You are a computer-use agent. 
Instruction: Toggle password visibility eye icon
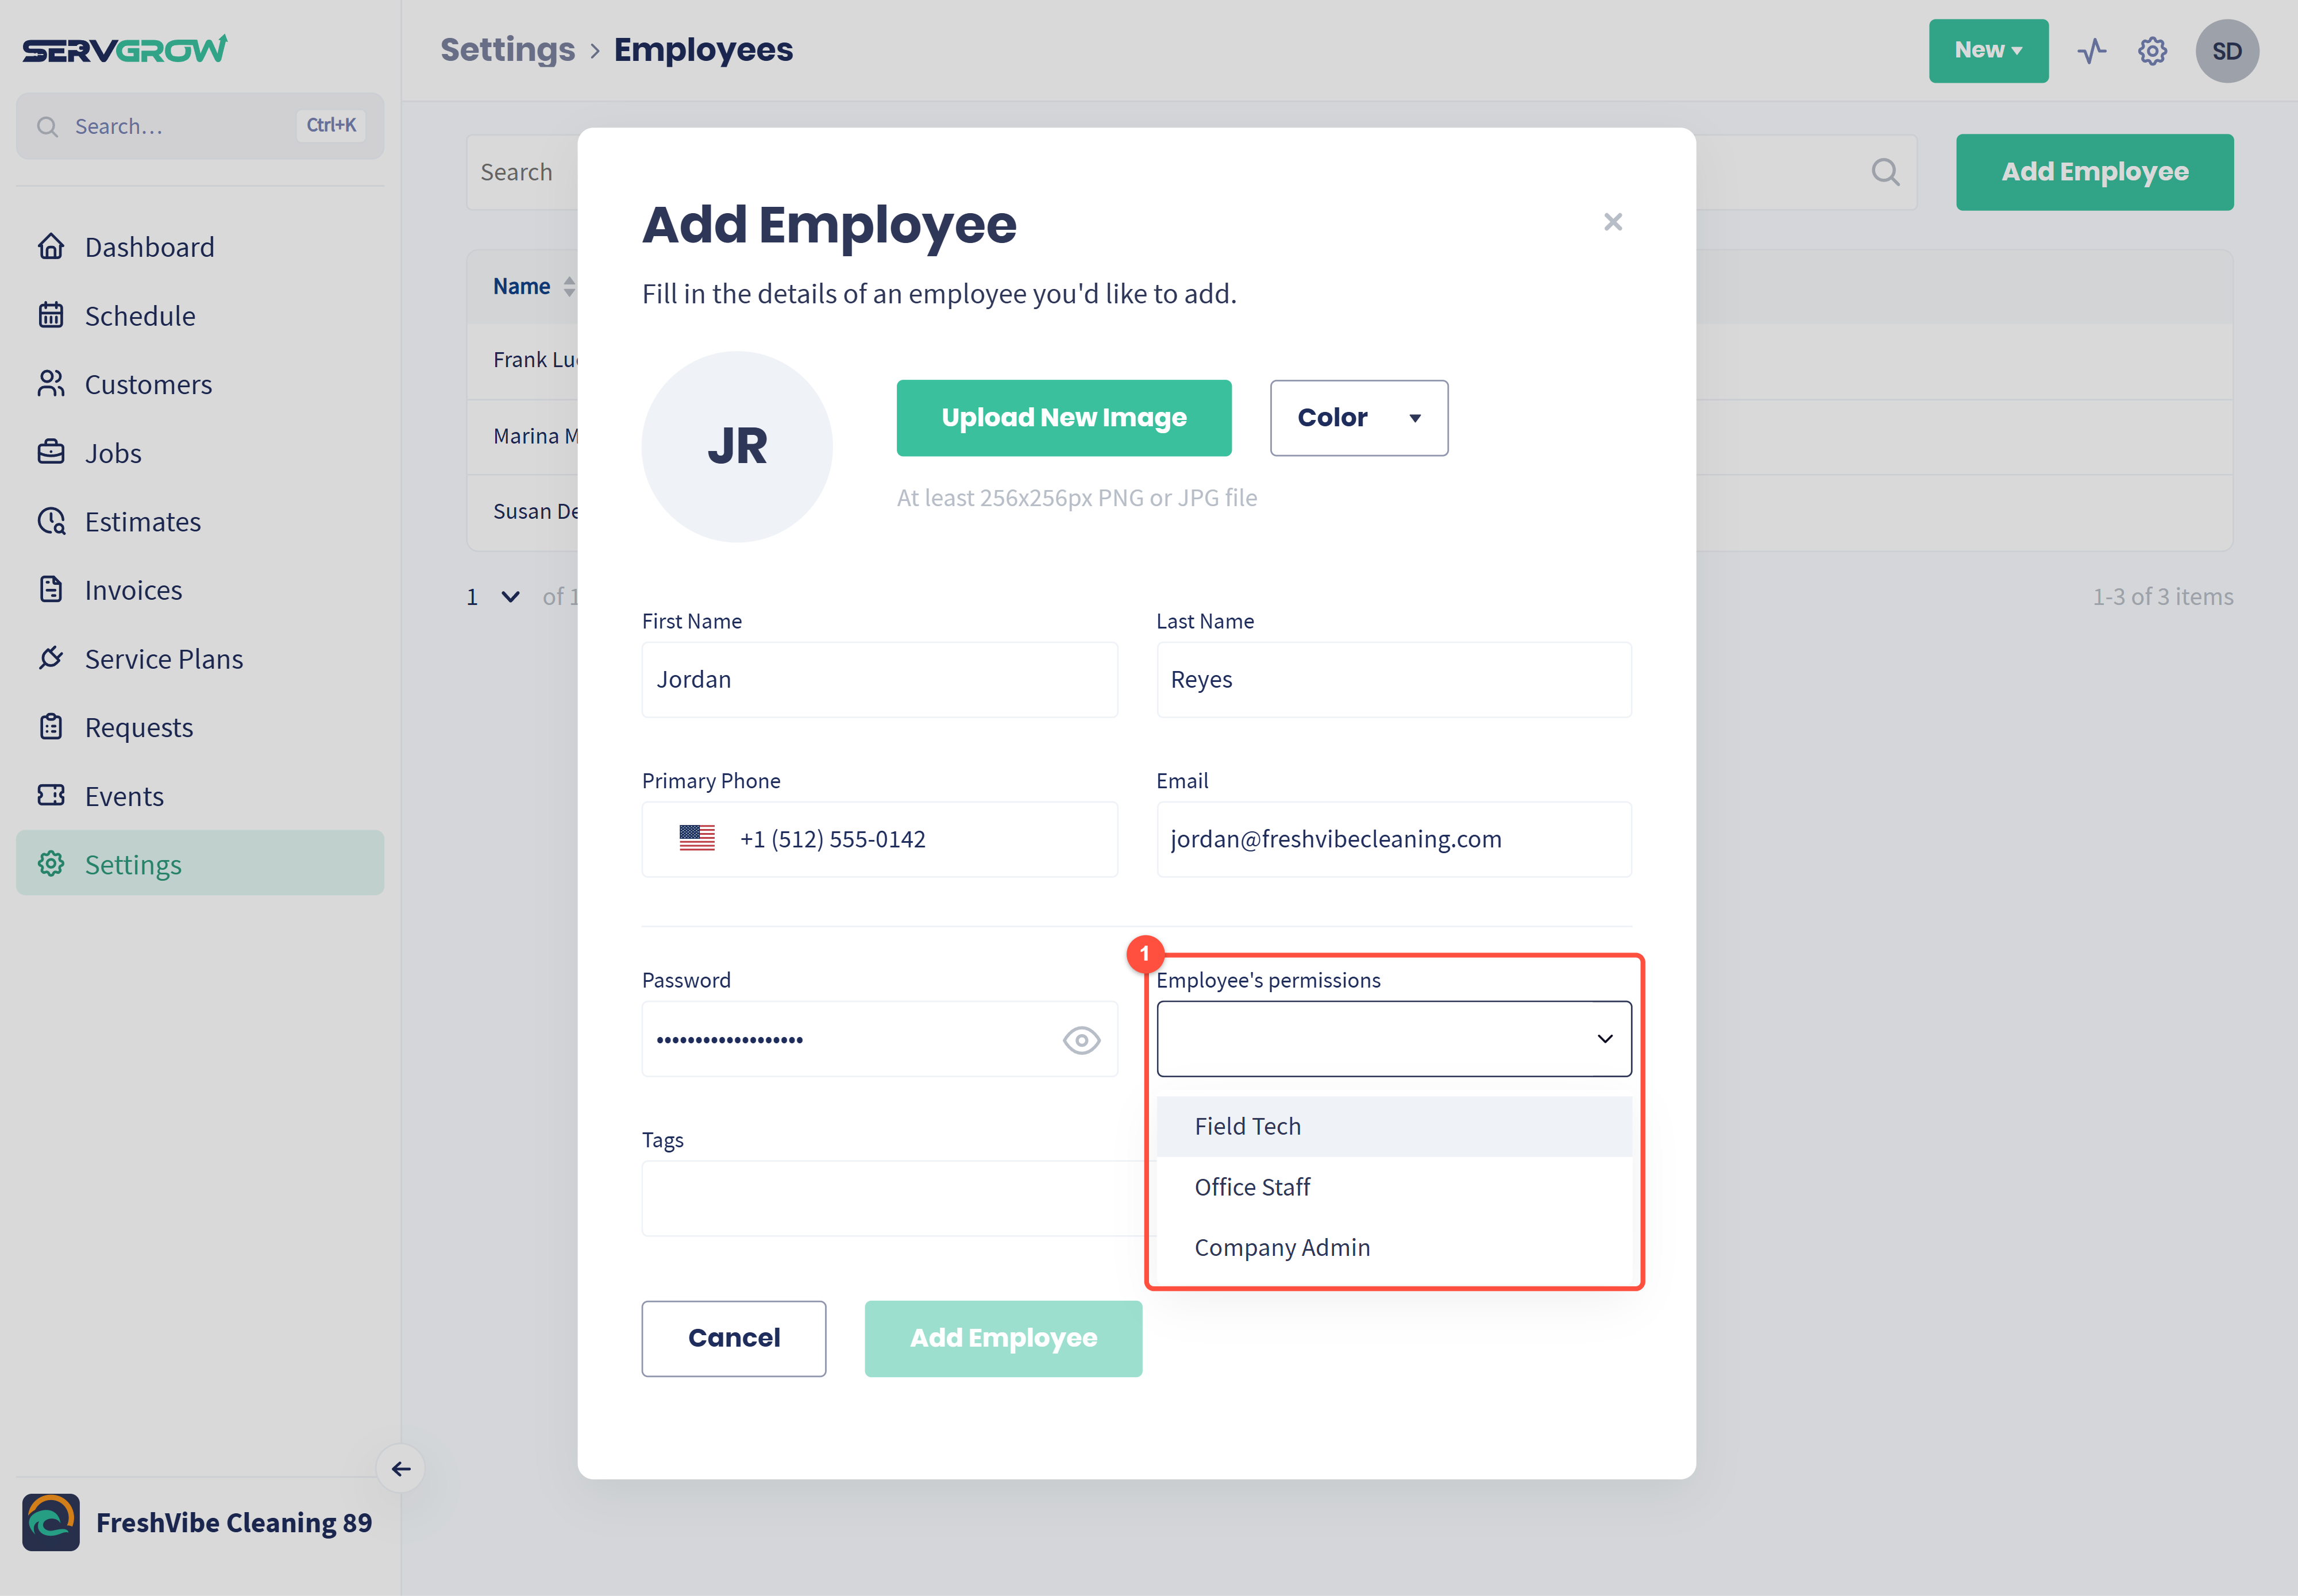(x=1081, y=1040)
